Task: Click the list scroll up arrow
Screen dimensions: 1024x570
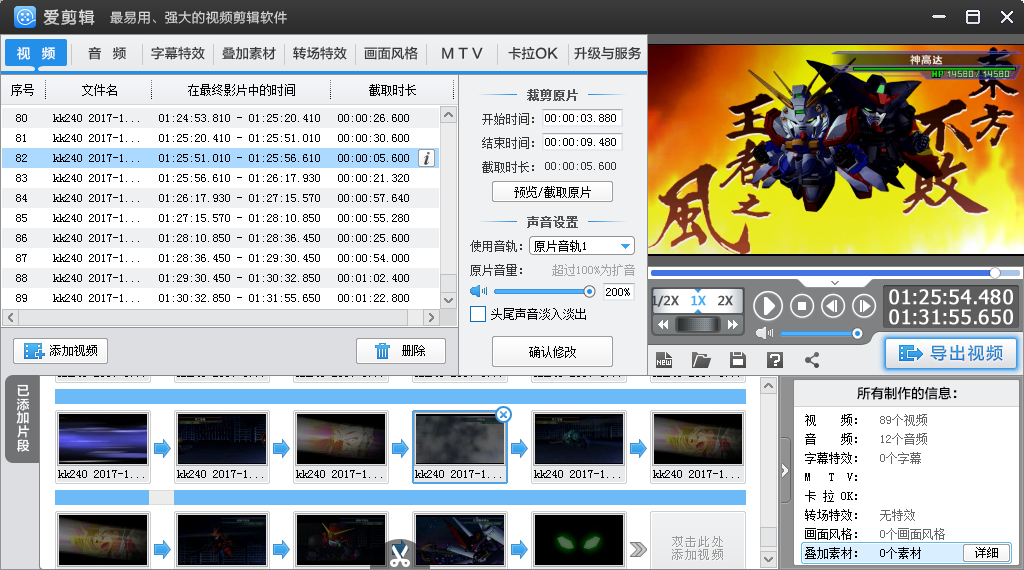Action: 448,115
